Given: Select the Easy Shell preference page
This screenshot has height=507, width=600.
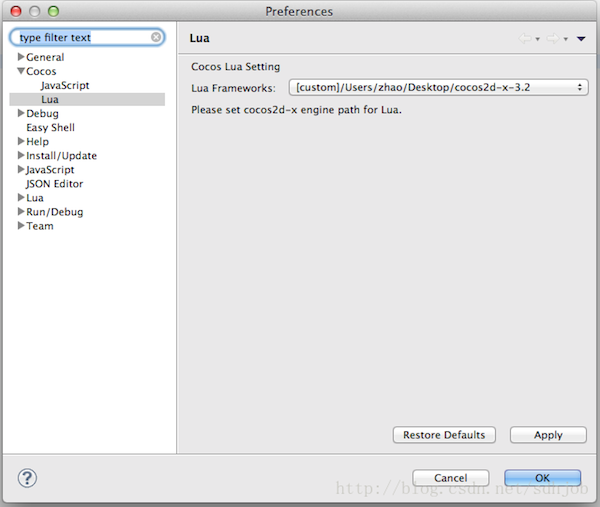Looking at the screenshot, I should click(51, 127).
